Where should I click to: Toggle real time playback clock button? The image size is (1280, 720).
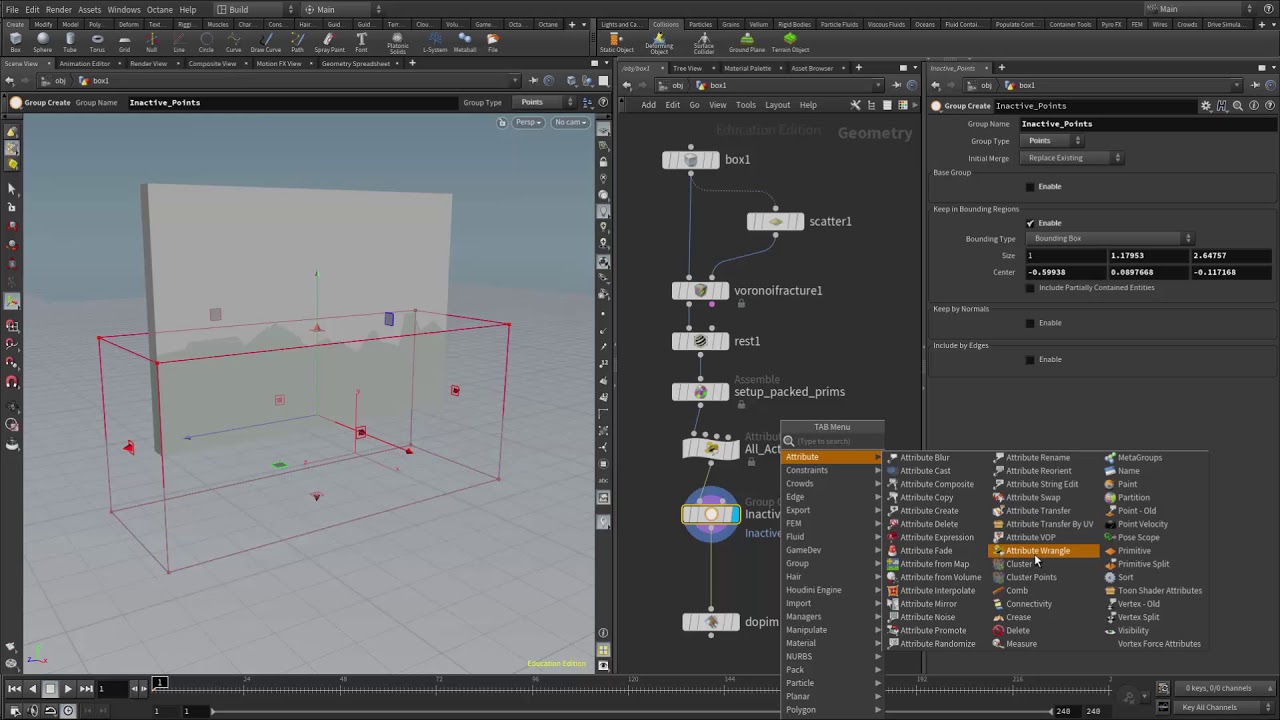click(x=68, y=710)
